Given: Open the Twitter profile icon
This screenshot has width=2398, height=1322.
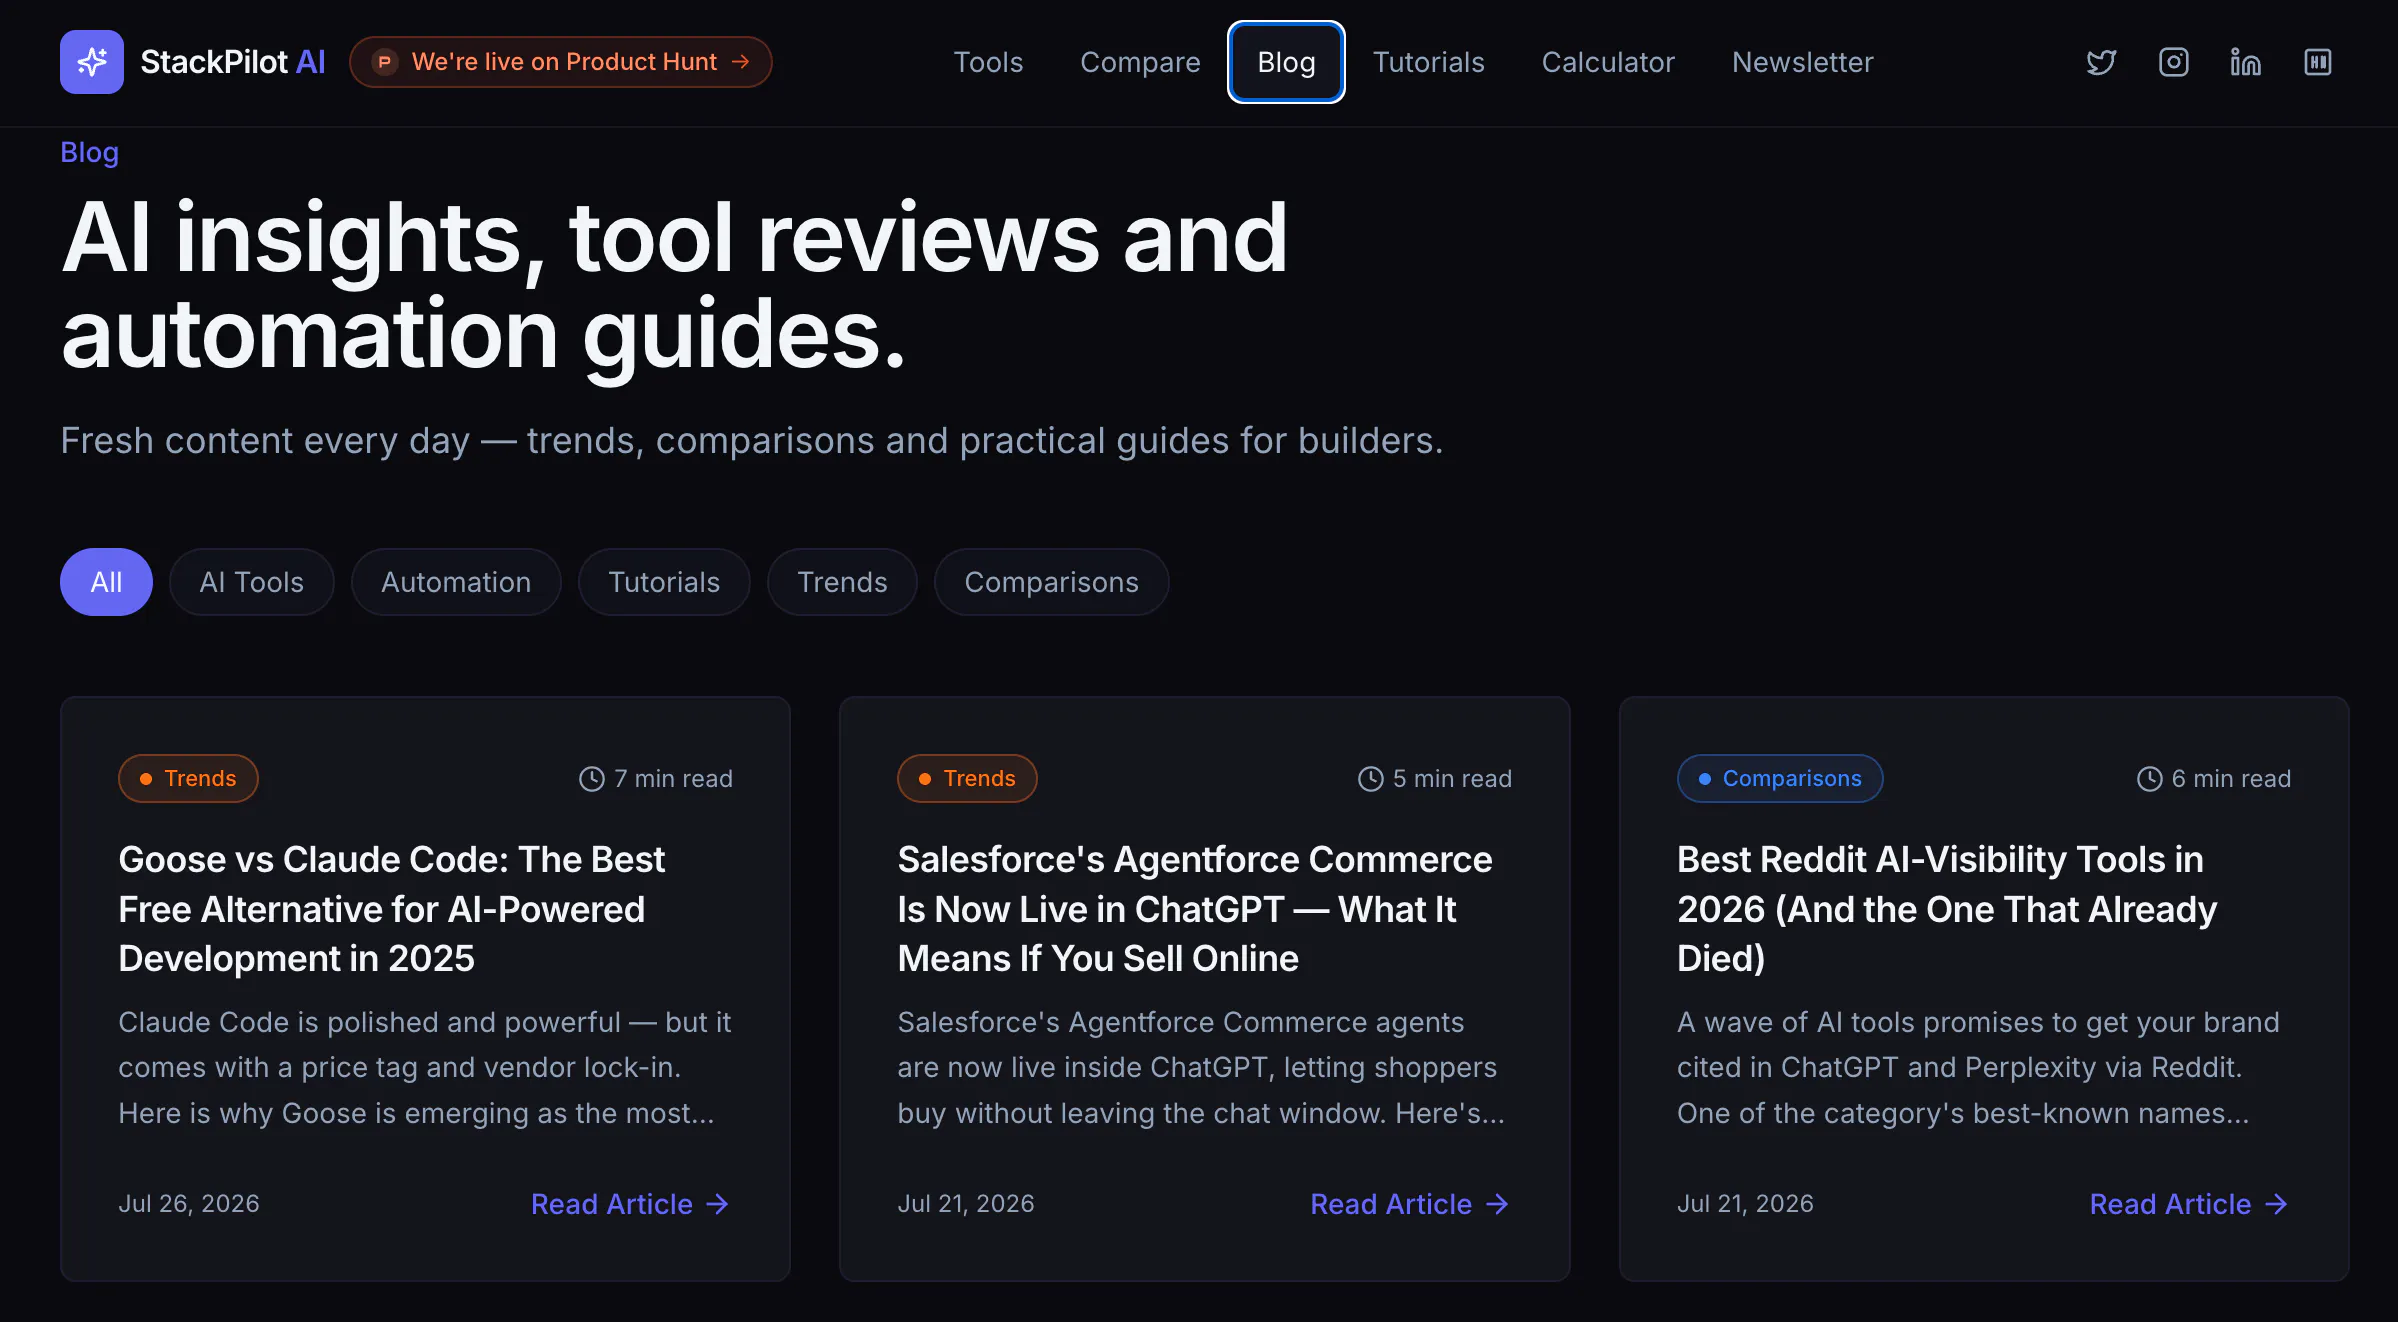Looking at the screenshot, I should click(2101, 62).
